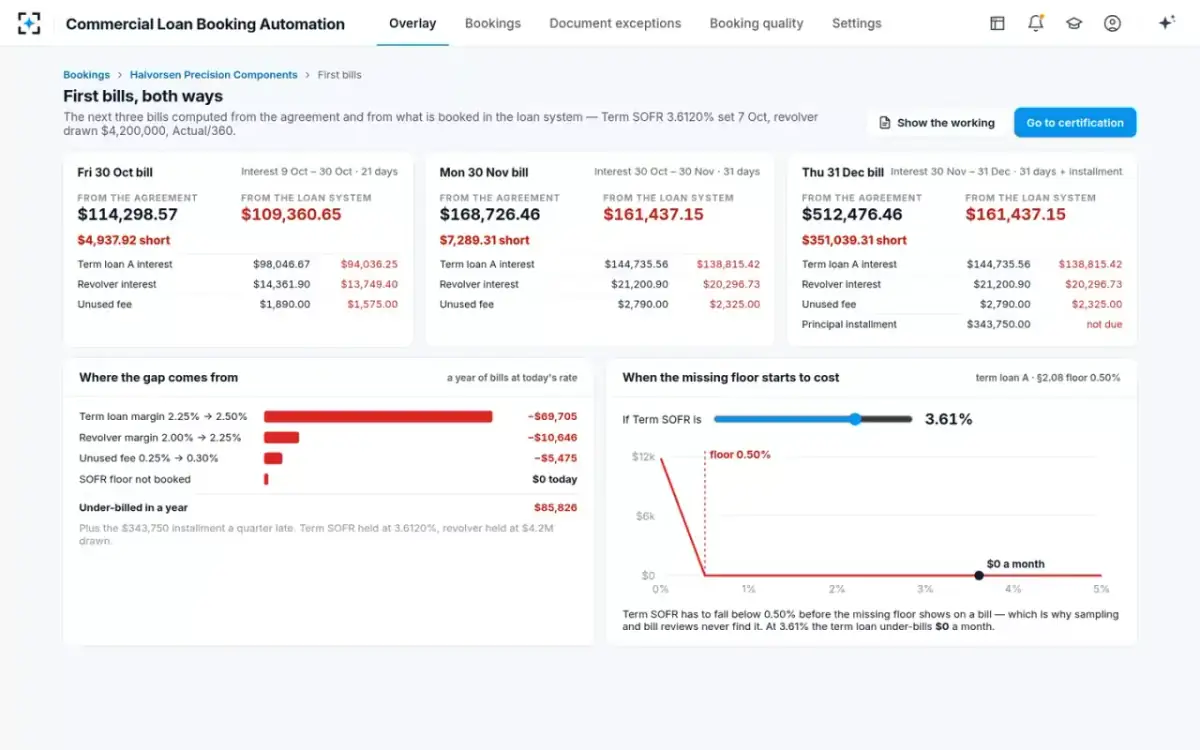Image resolution: width=1200 pixels, height=750 pixels.
Task: Click the $7,289.31 short label
Action: point(485,240)
